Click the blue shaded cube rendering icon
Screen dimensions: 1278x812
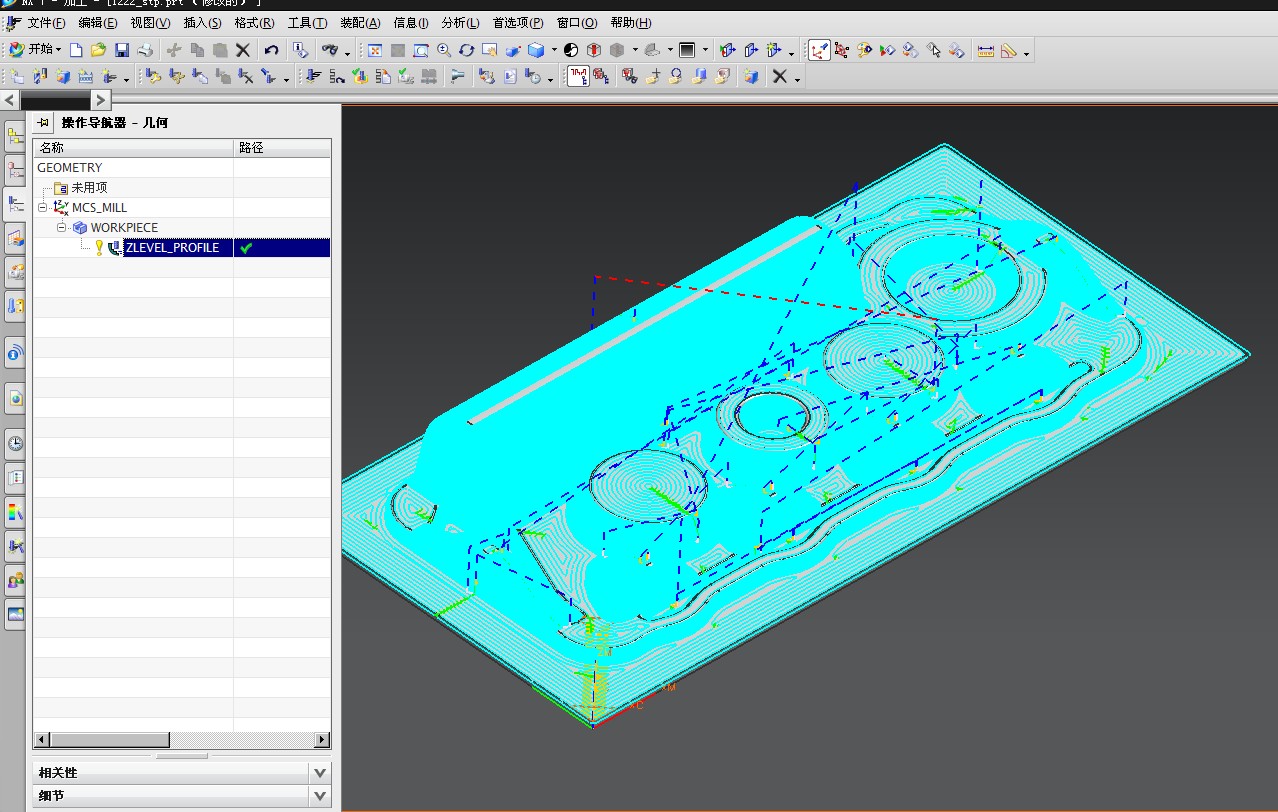pyautogui.click(x=536, y=49)
